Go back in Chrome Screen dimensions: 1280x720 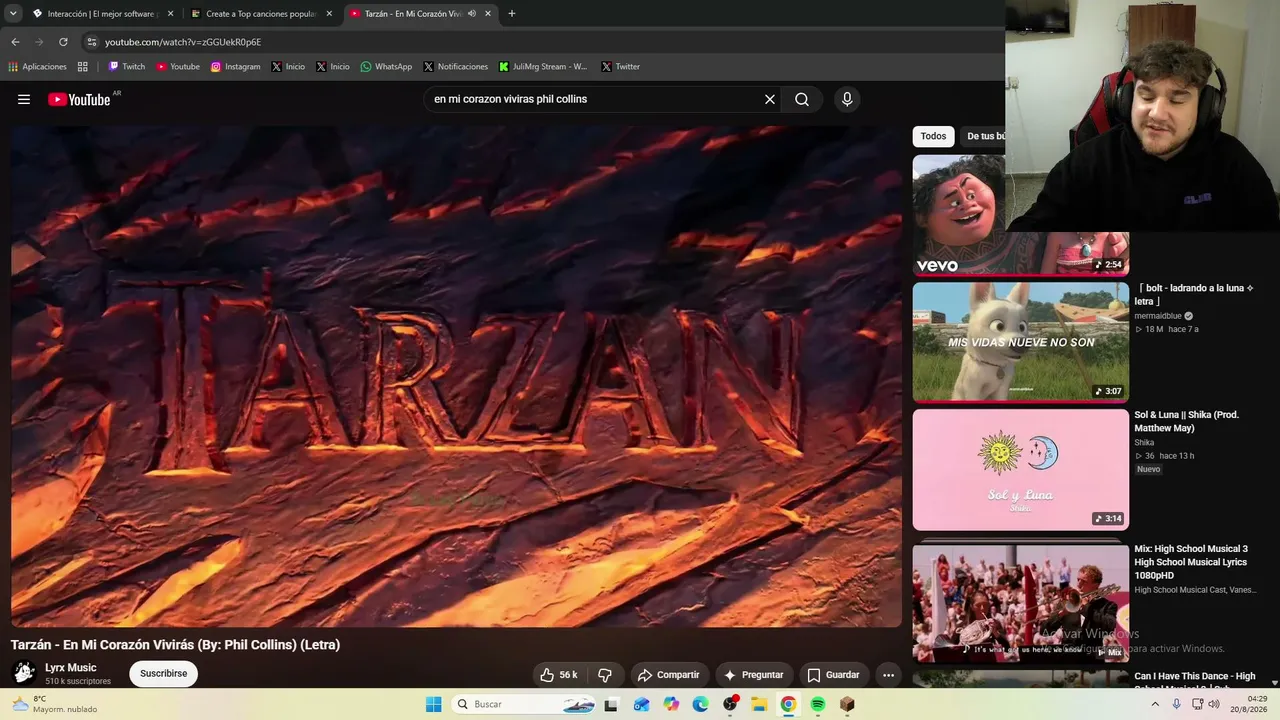[15, 42]
